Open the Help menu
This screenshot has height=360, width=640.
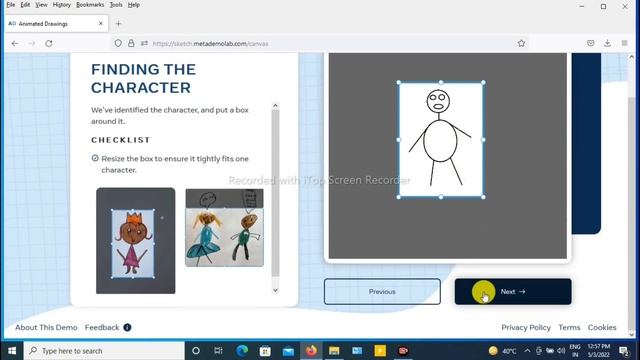click(x=133, y=5)
